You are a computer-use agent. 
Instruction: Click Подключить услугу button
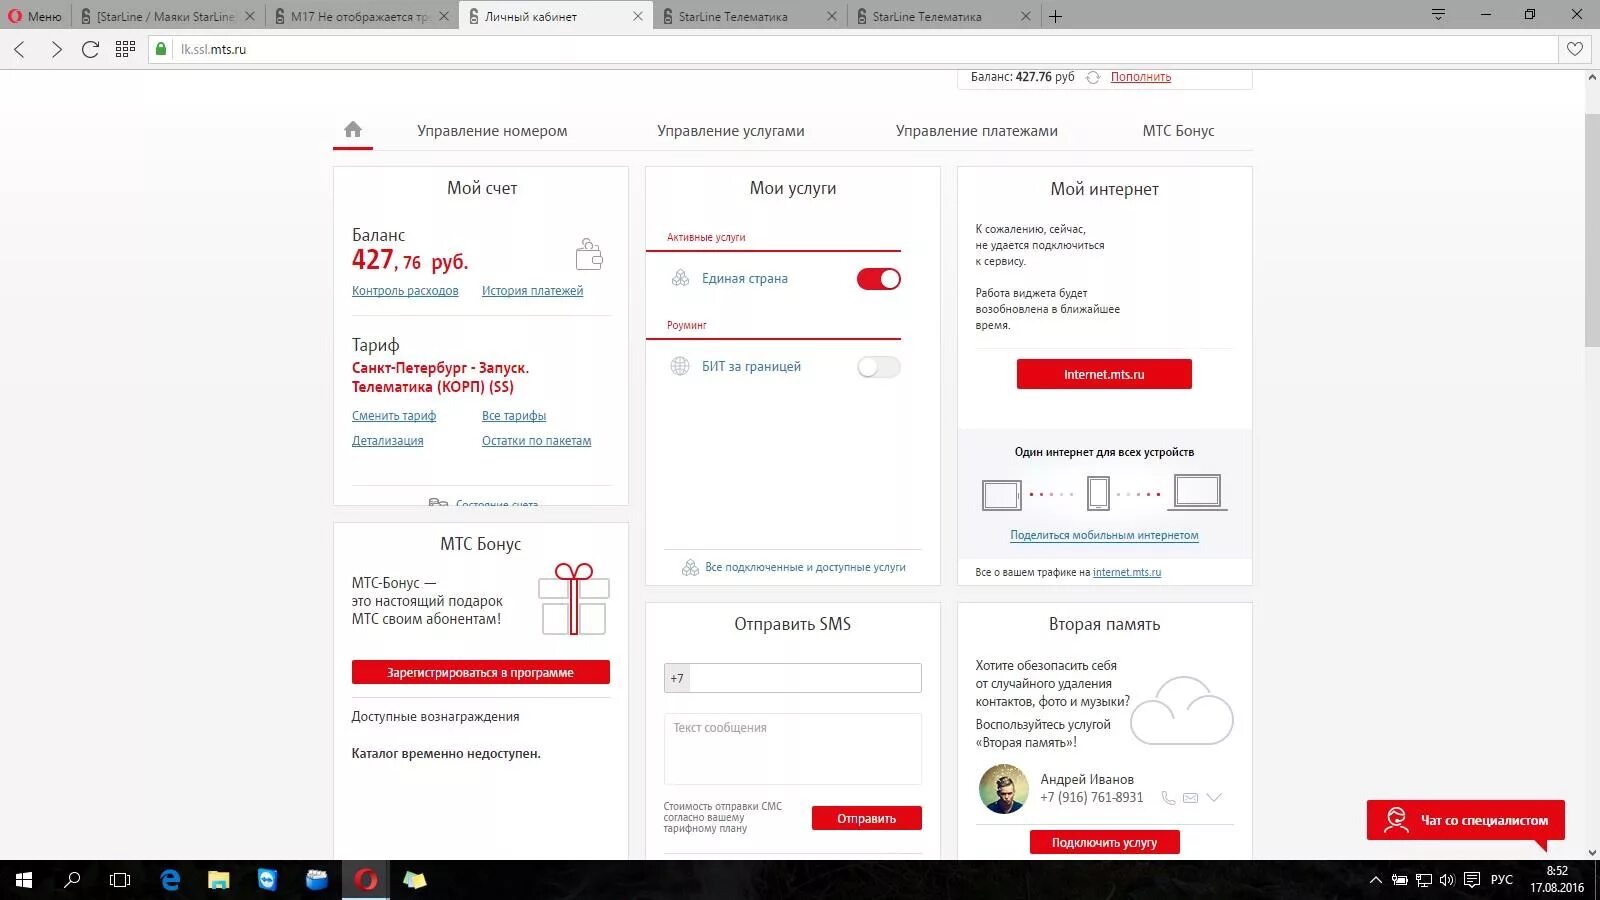tap(1104, 842)
